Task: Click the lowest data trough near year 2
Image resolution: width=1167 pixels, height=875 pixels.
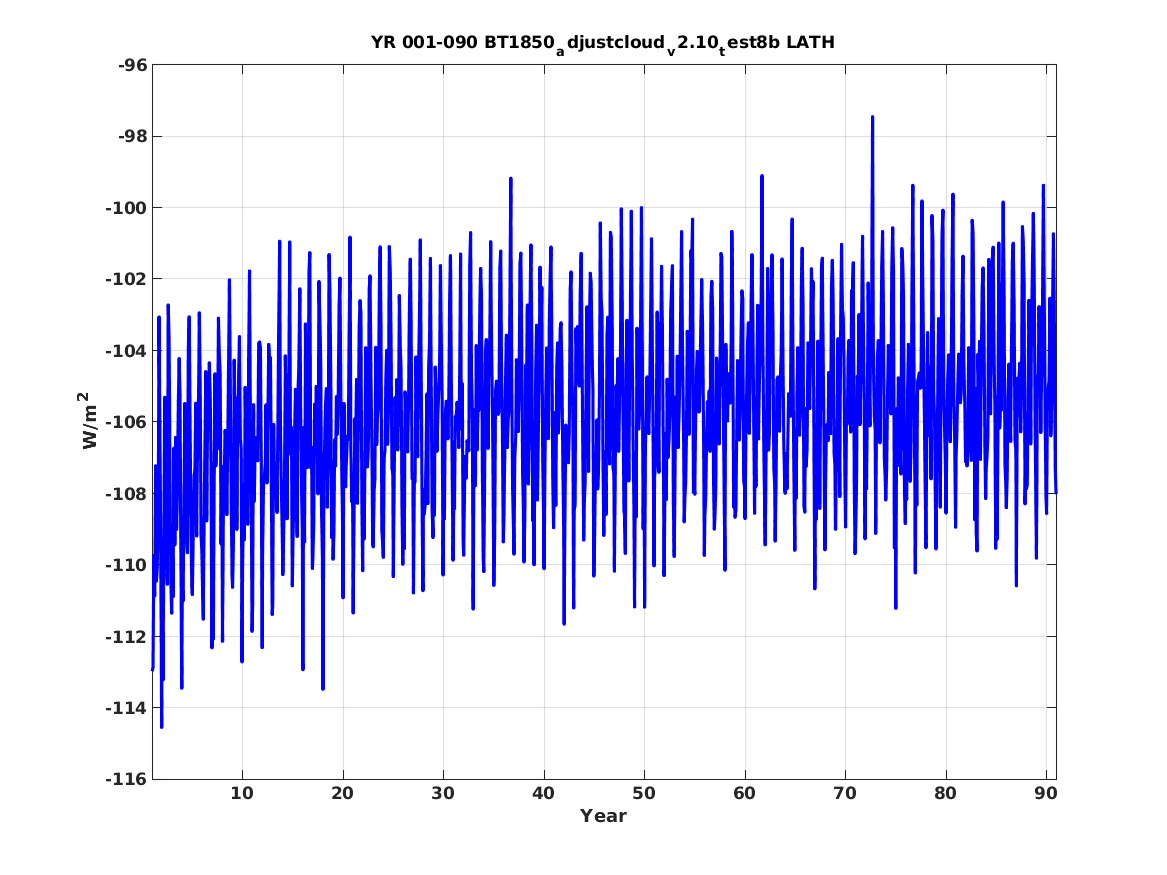Action: pyautogui.click(x=162, y=726)
